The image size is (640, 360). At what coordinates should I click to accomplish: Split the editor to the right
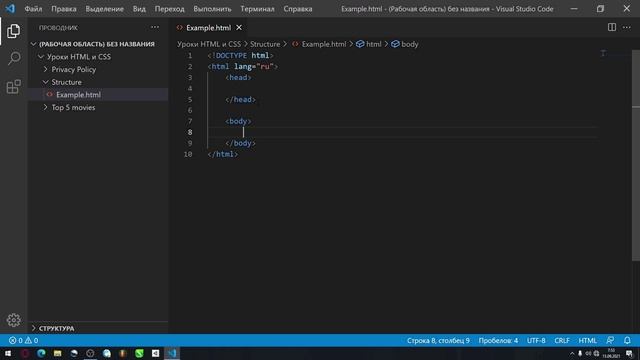tap(611, 27)
